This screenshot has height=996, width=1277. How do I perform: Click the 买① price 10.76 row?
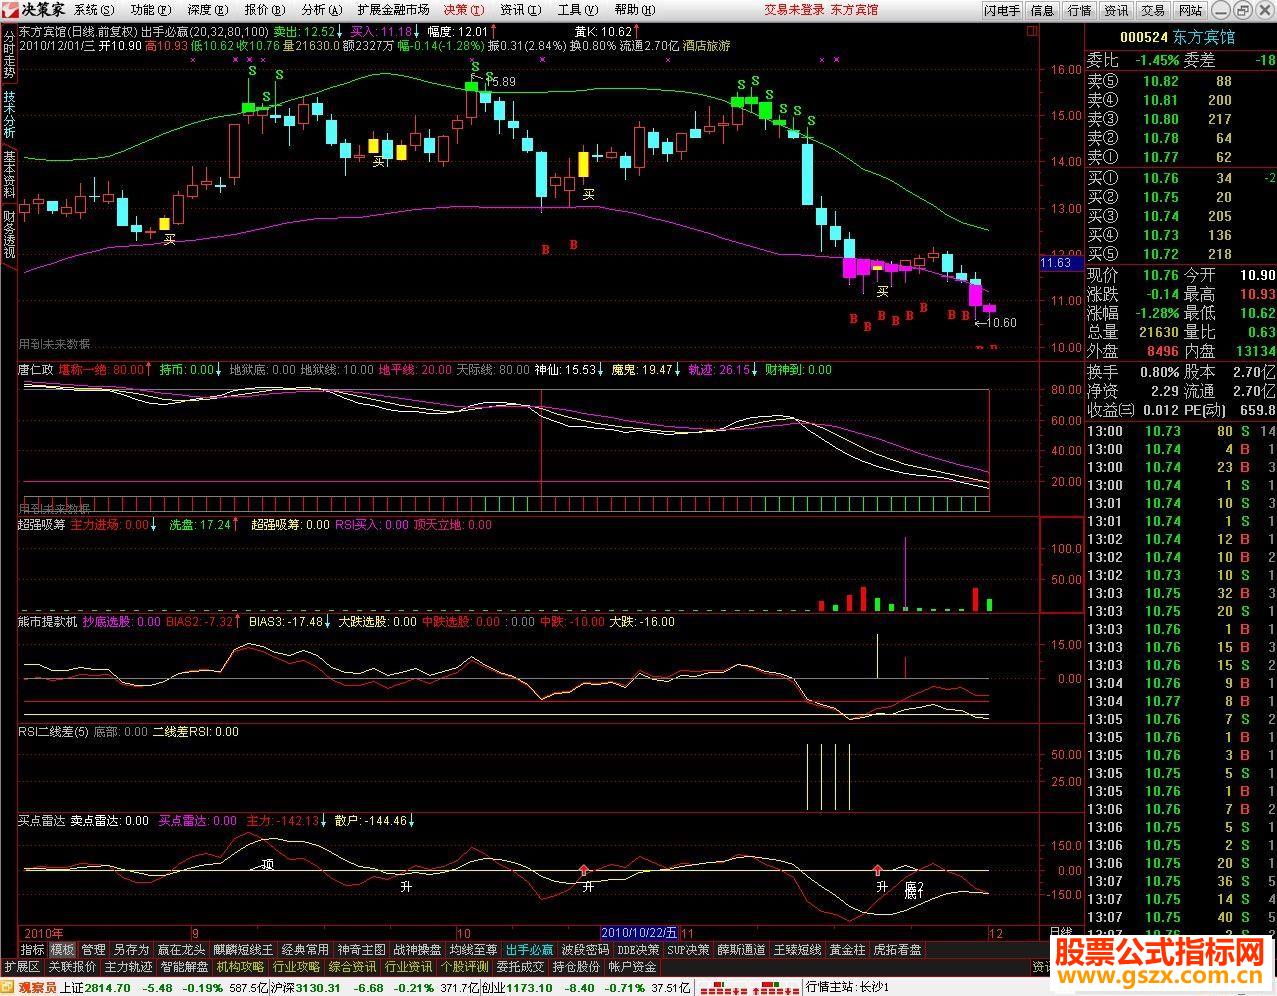point(1181,178)
